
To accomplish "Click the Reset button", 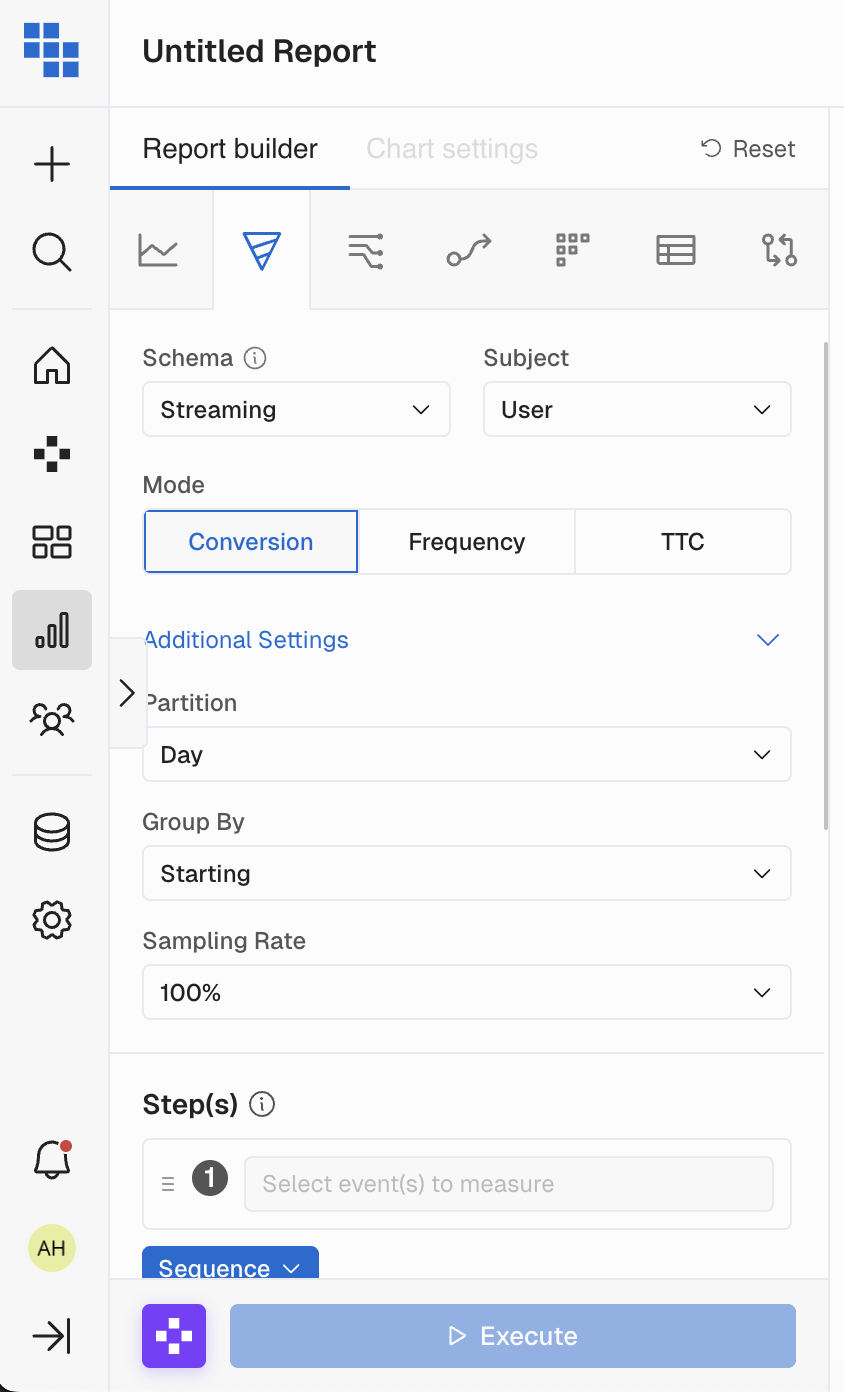I will 748,149.
